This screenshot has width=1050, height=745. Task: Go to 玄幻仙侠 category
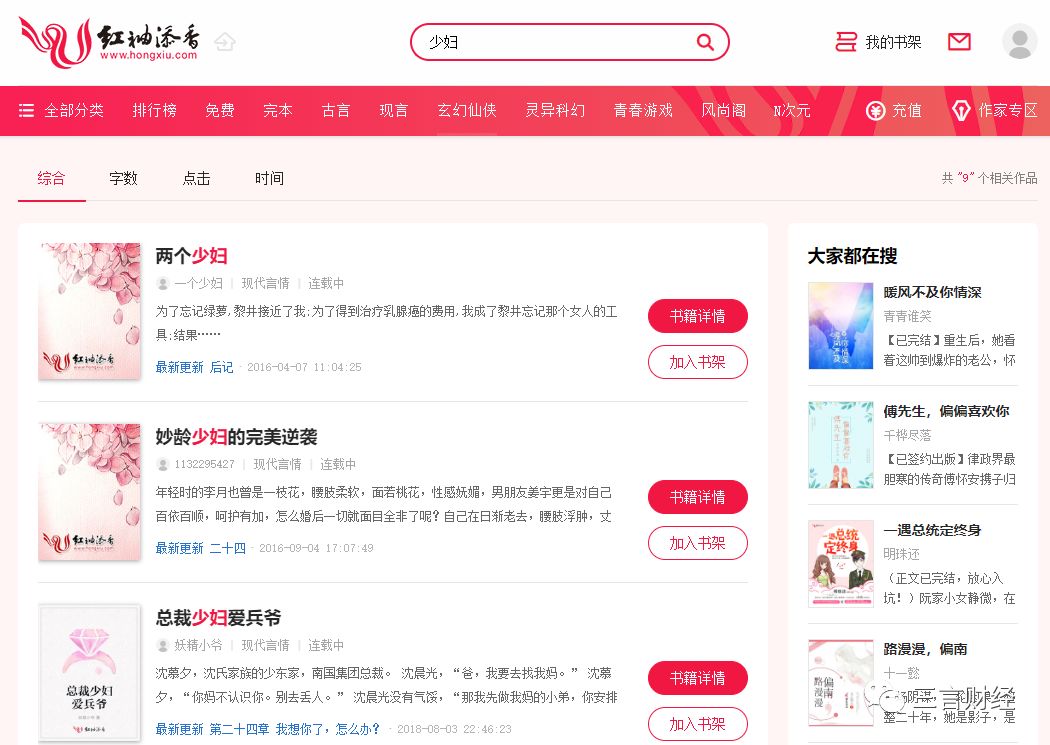pos(467,110)
